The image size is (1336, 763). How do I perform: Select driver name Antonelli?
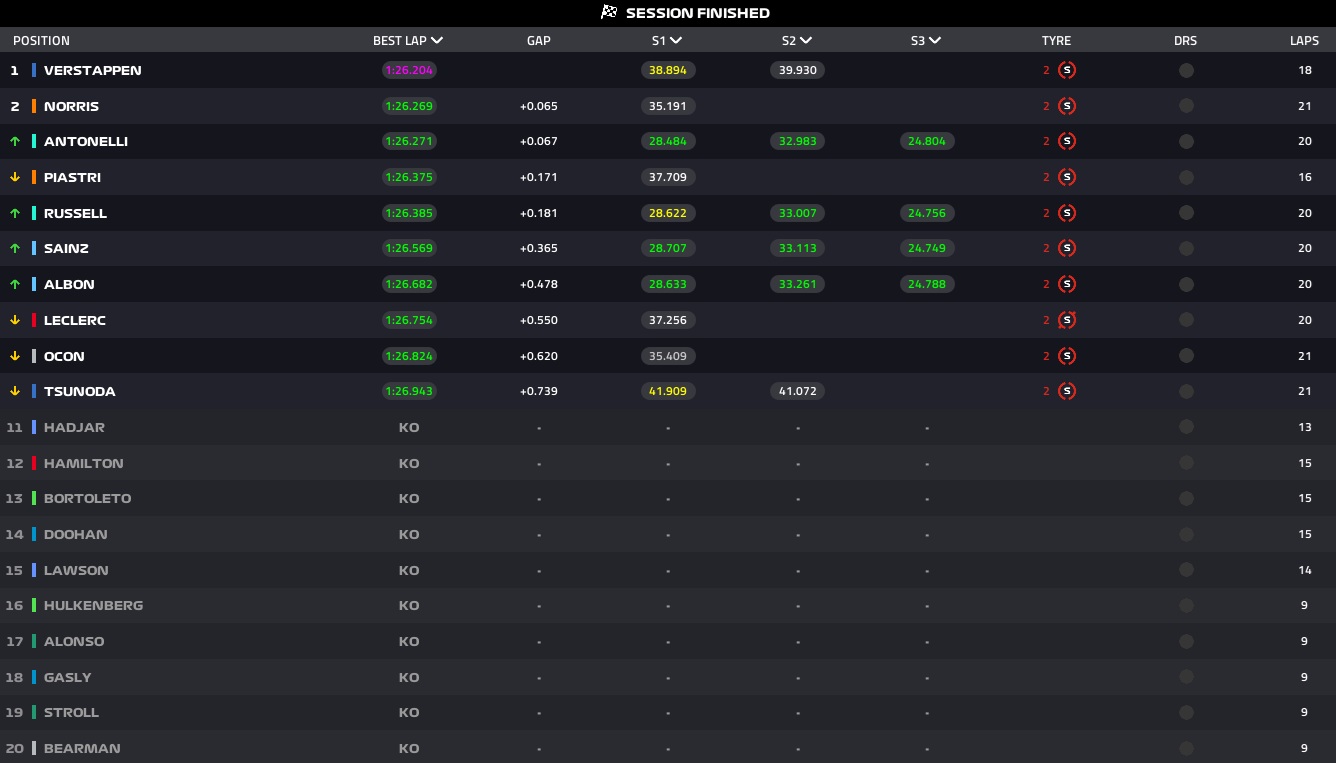(x=86, y=141)
